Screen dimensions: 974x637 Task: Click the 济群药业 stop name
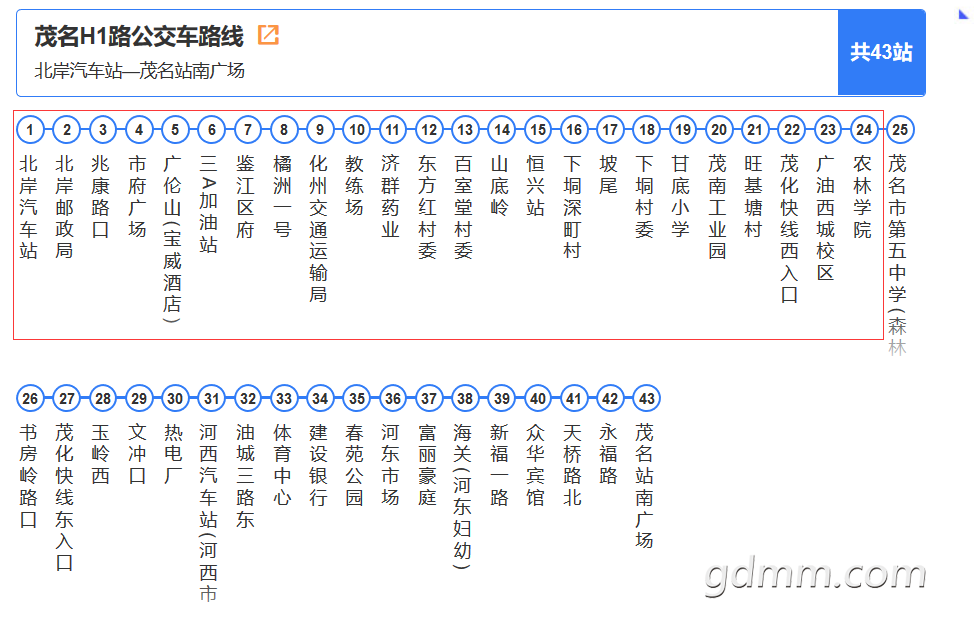point(390,196)
